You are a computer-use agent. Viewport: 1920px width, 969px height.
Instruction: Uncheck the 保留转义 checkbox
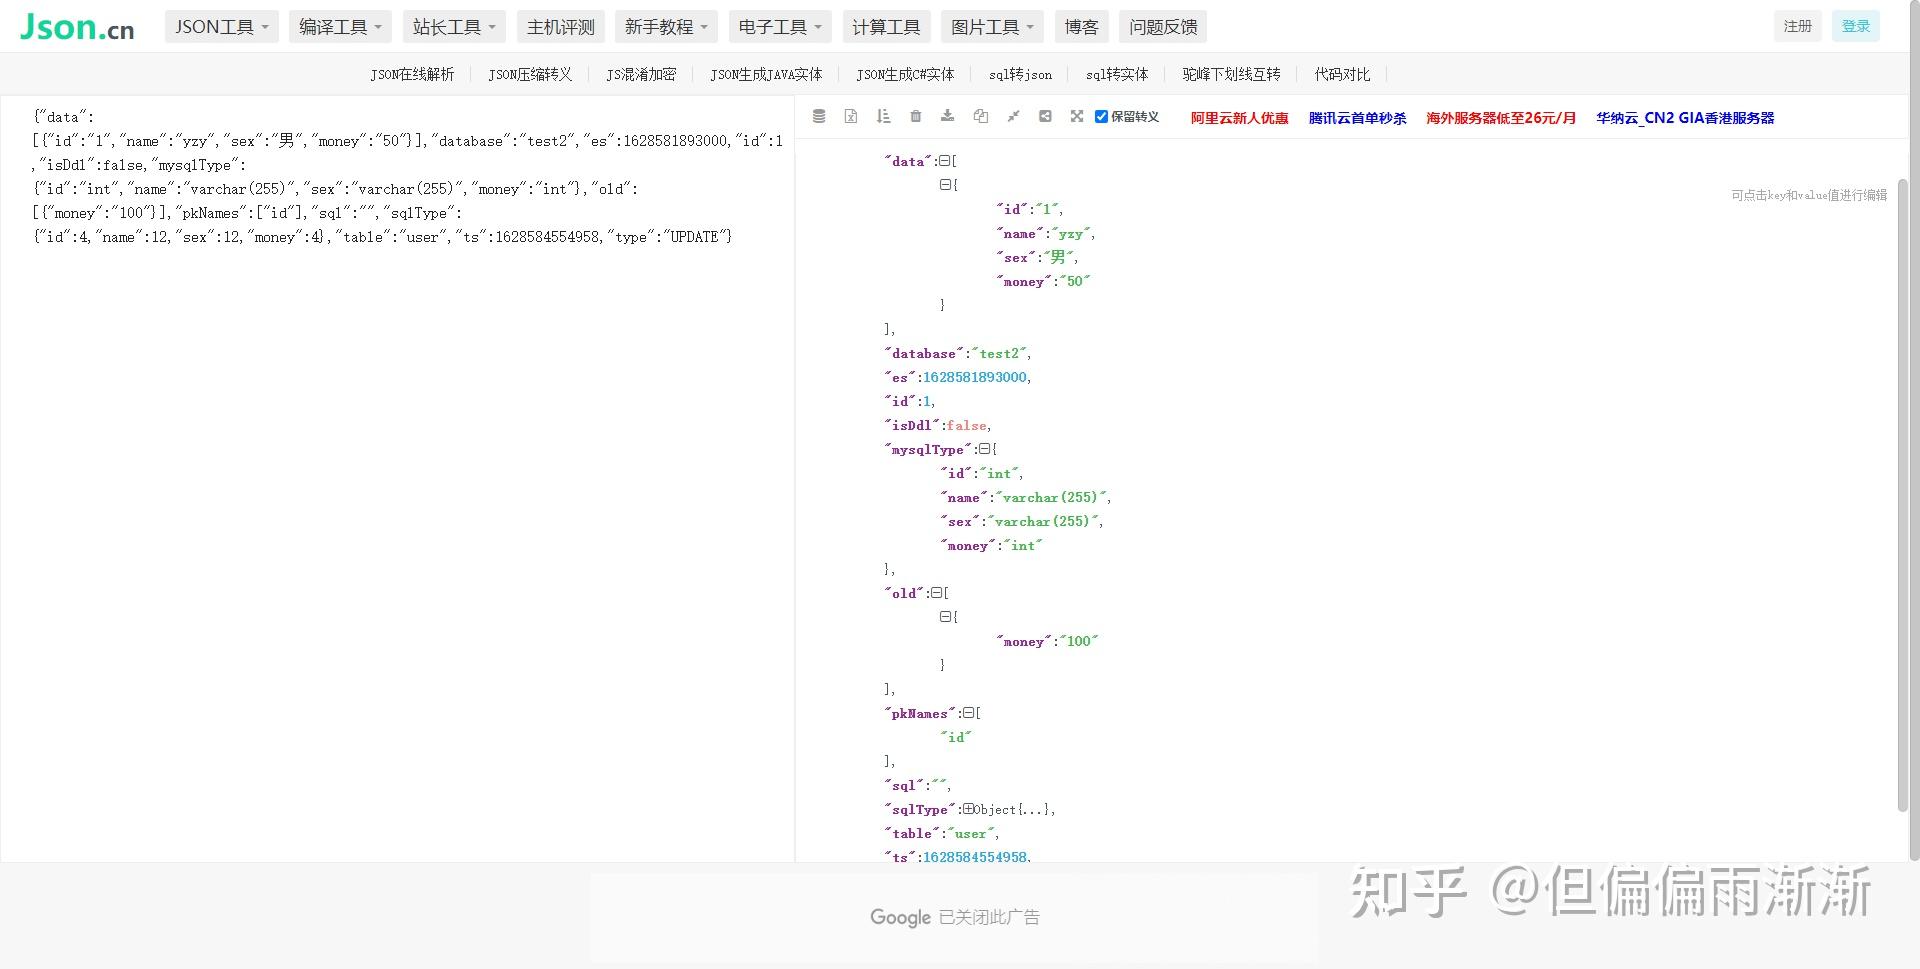point(1101,117)
